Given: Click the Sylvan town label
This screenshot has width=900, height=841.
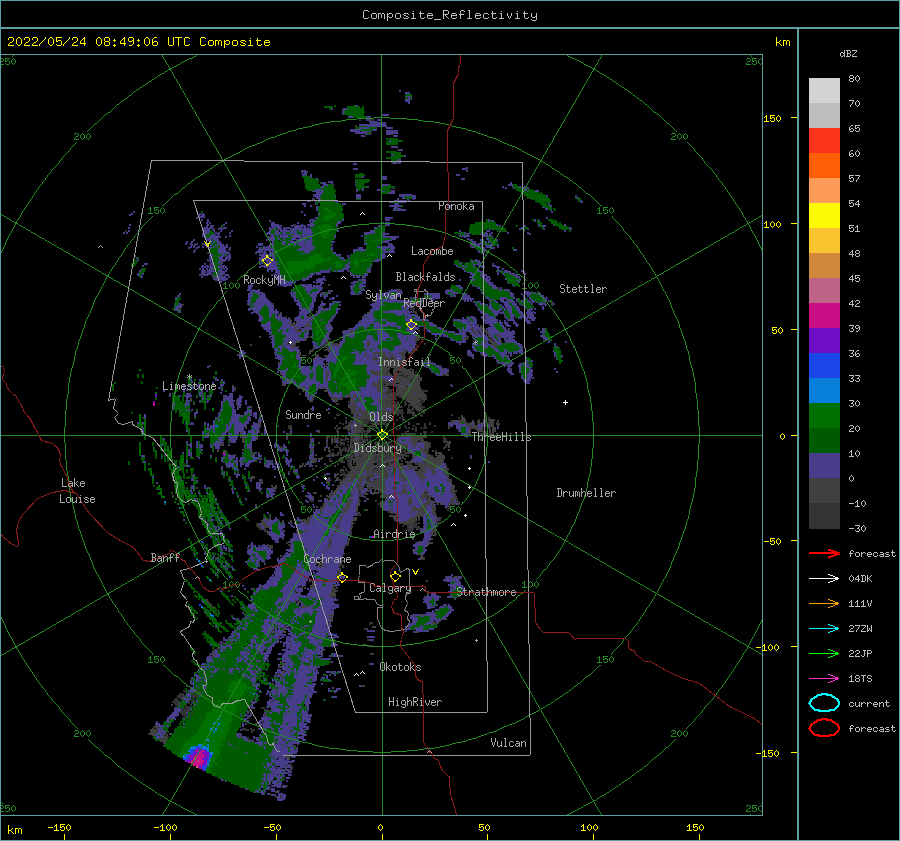Looking at the screenshot, I should [383, 295].
